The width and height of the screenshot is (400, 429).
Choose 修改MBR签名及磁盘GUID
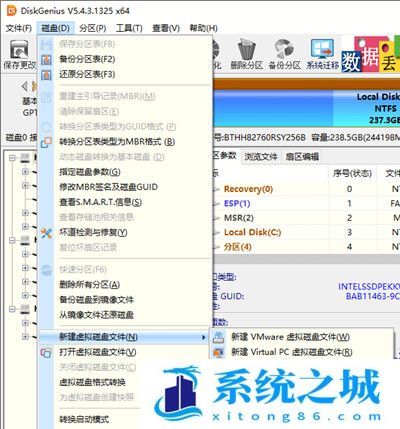(125, 187)
